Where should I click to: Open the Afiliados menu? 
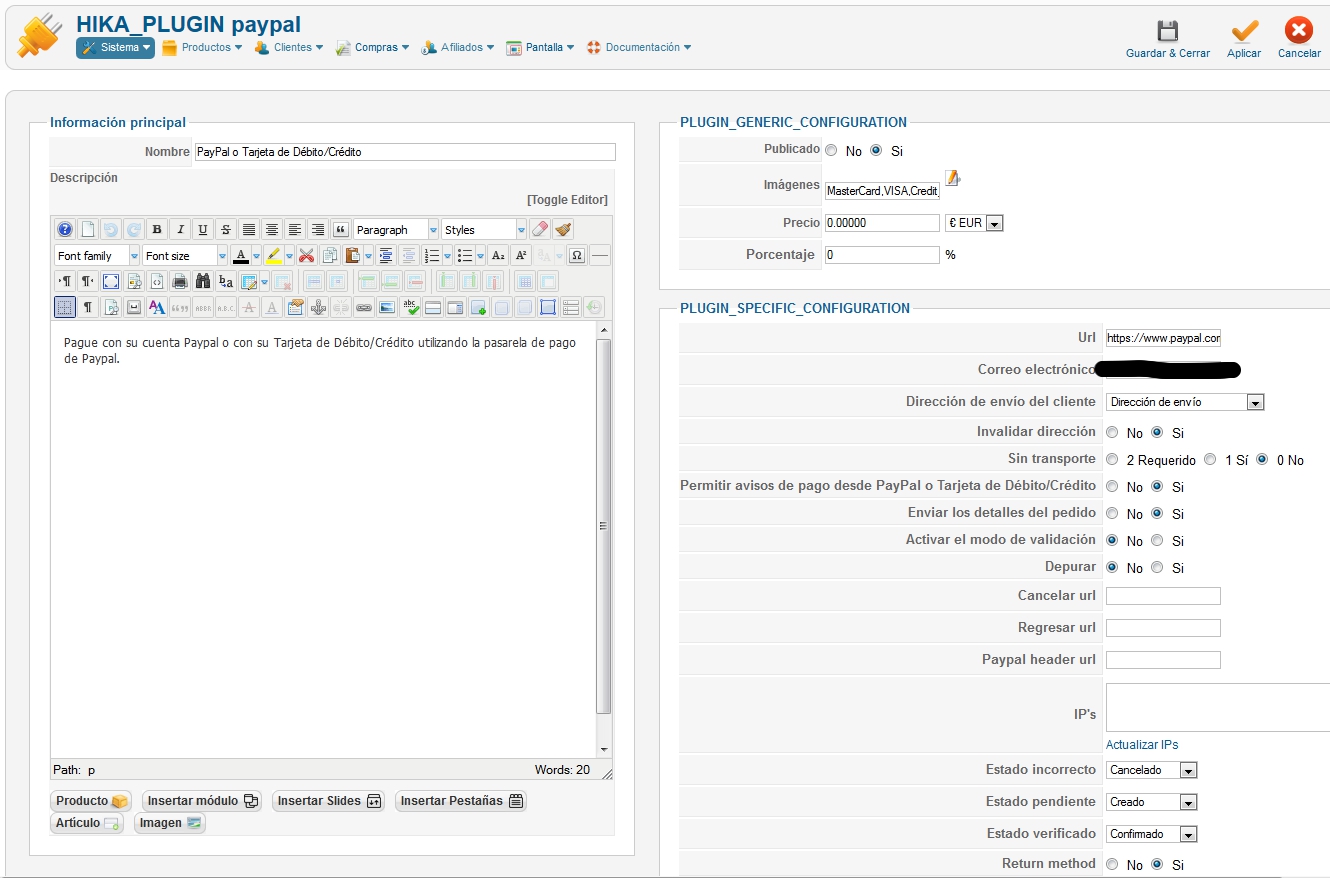[x=458, y=47]
